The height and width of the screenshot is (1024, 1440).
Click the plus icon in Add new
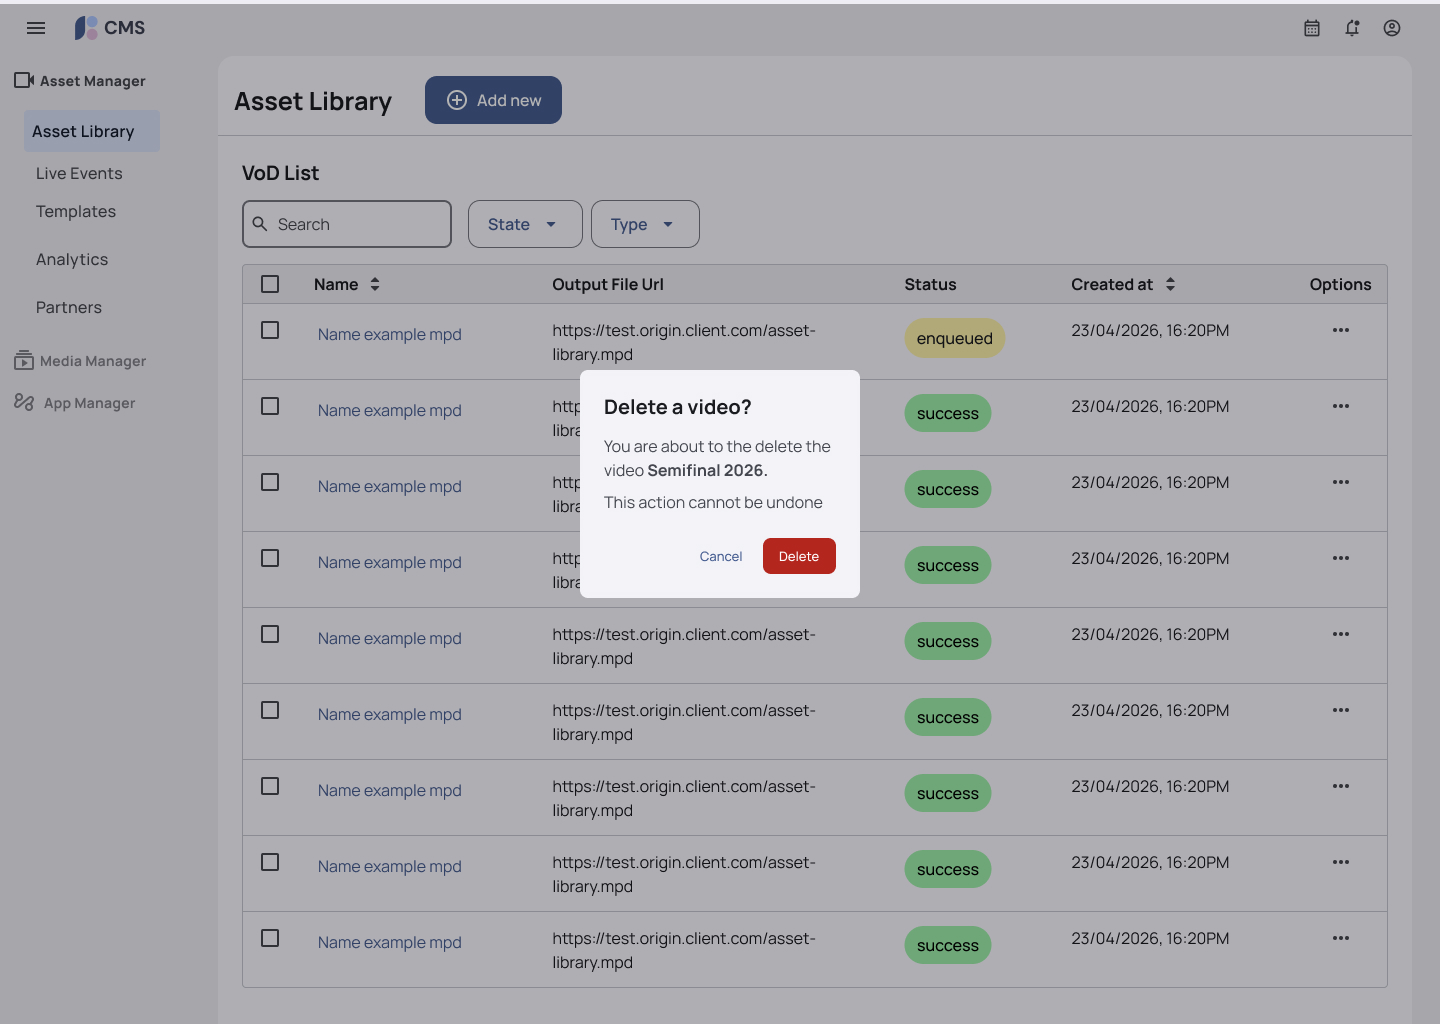[x=457, y=100]
